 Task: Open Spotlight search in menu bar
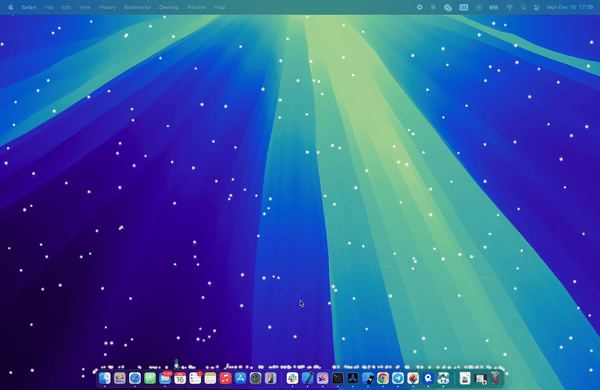pos(523,7)
